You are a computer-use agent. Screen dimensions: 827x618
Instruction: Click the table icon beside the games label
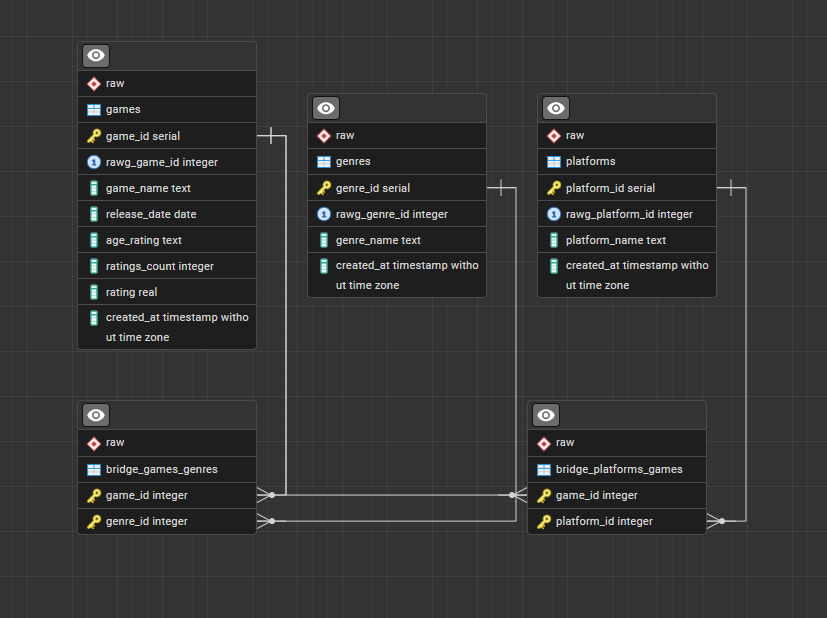click(x=94, y=109)
